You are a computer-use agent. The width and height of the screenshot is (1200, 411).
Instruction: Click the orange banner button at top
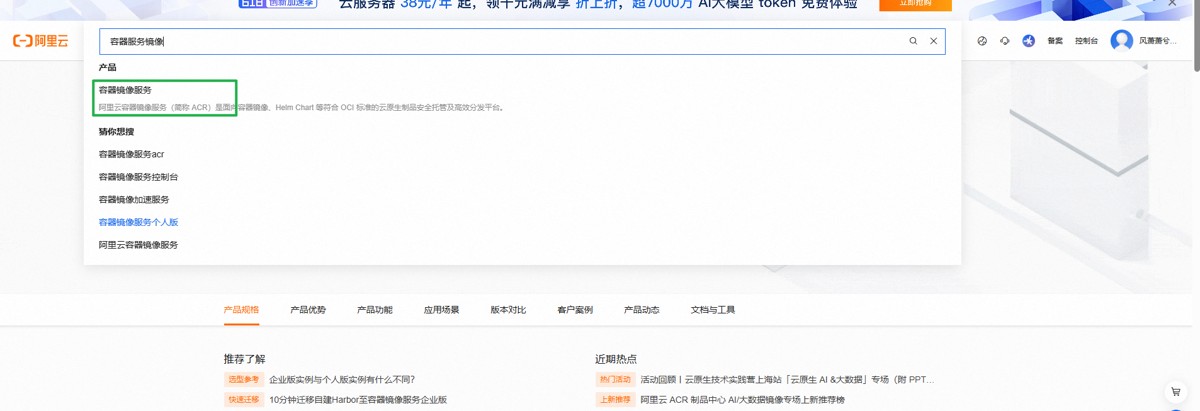[x=915, y=4]
